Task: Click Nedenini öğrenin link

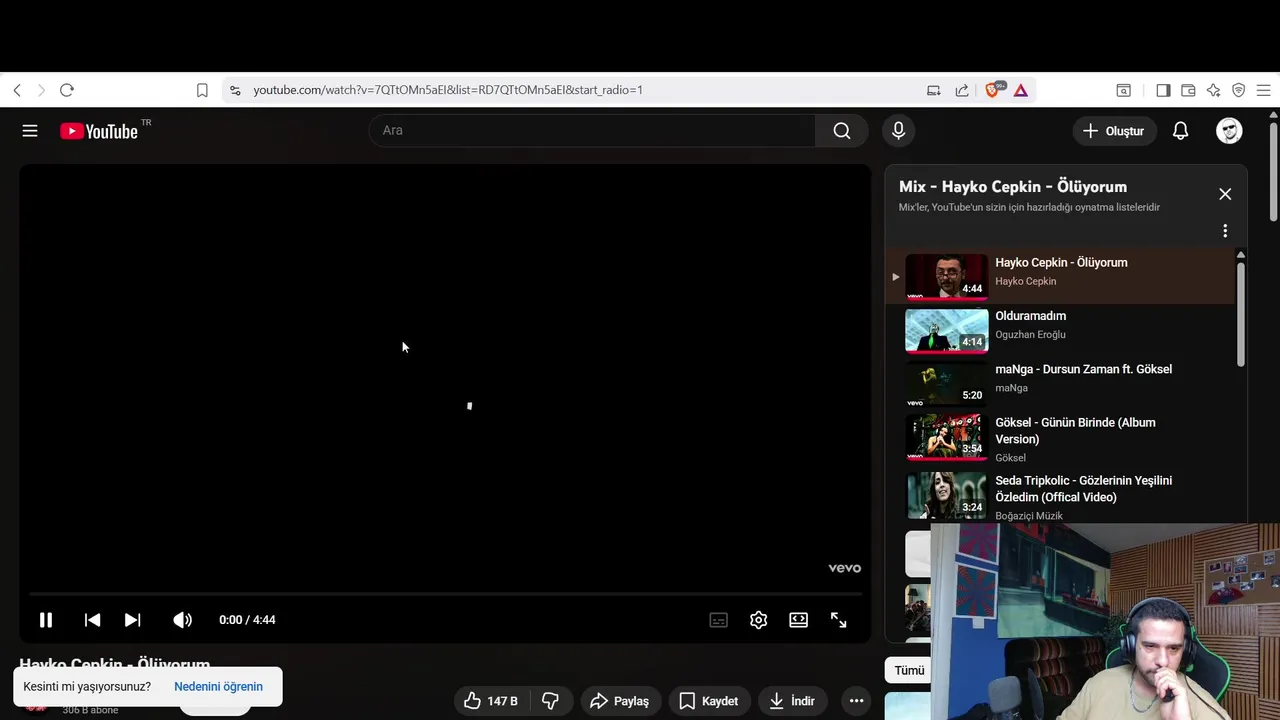Action: (x=218, y=687)
